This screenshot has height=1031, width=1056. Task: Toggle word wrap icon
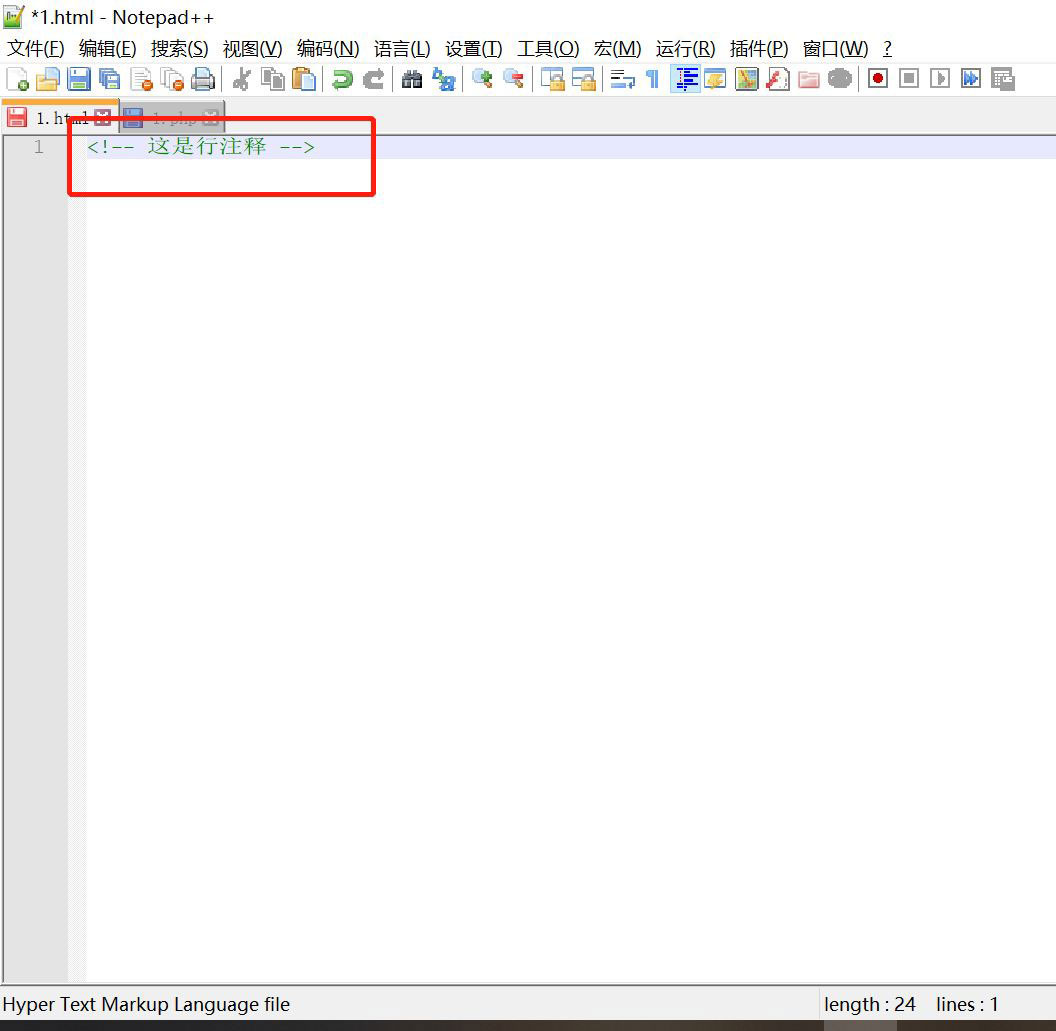click(x=622, y=79)
